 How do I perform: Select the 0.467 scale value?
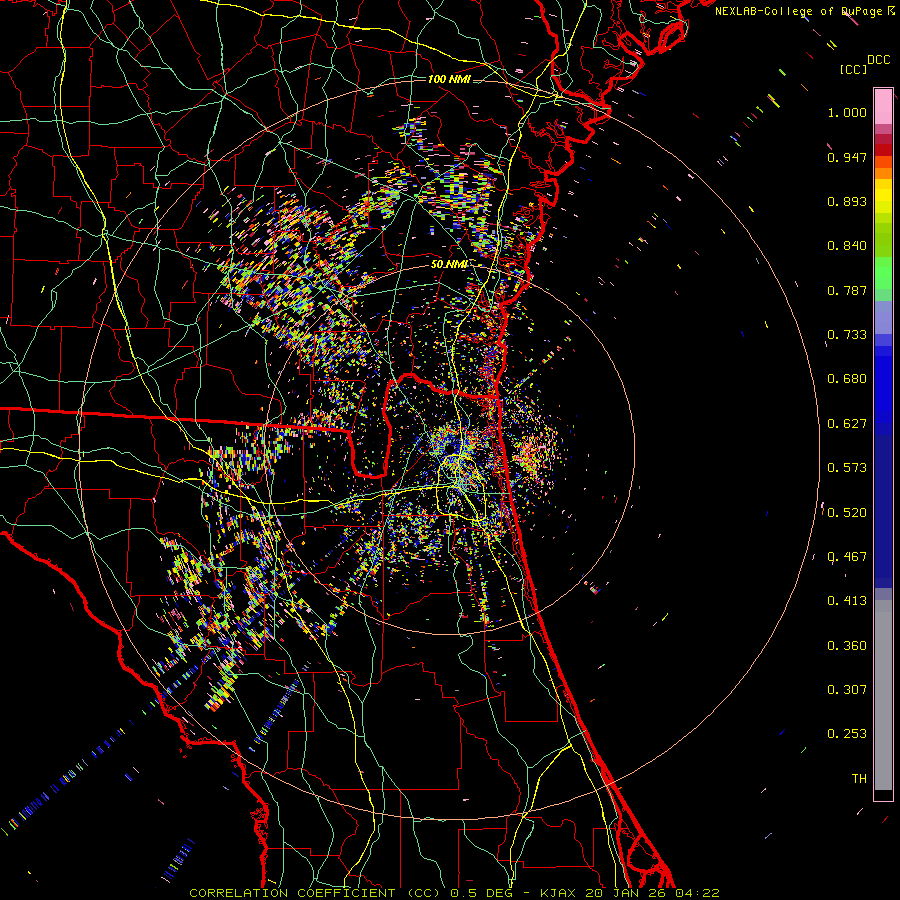pos(847,557)
